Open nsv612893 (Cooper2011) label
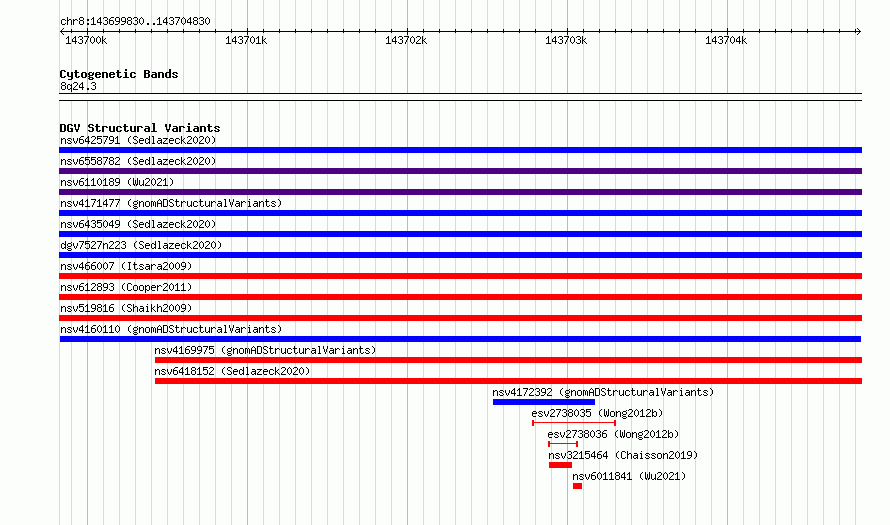This screenshot has width=890, height=525. tap(126, 287)
